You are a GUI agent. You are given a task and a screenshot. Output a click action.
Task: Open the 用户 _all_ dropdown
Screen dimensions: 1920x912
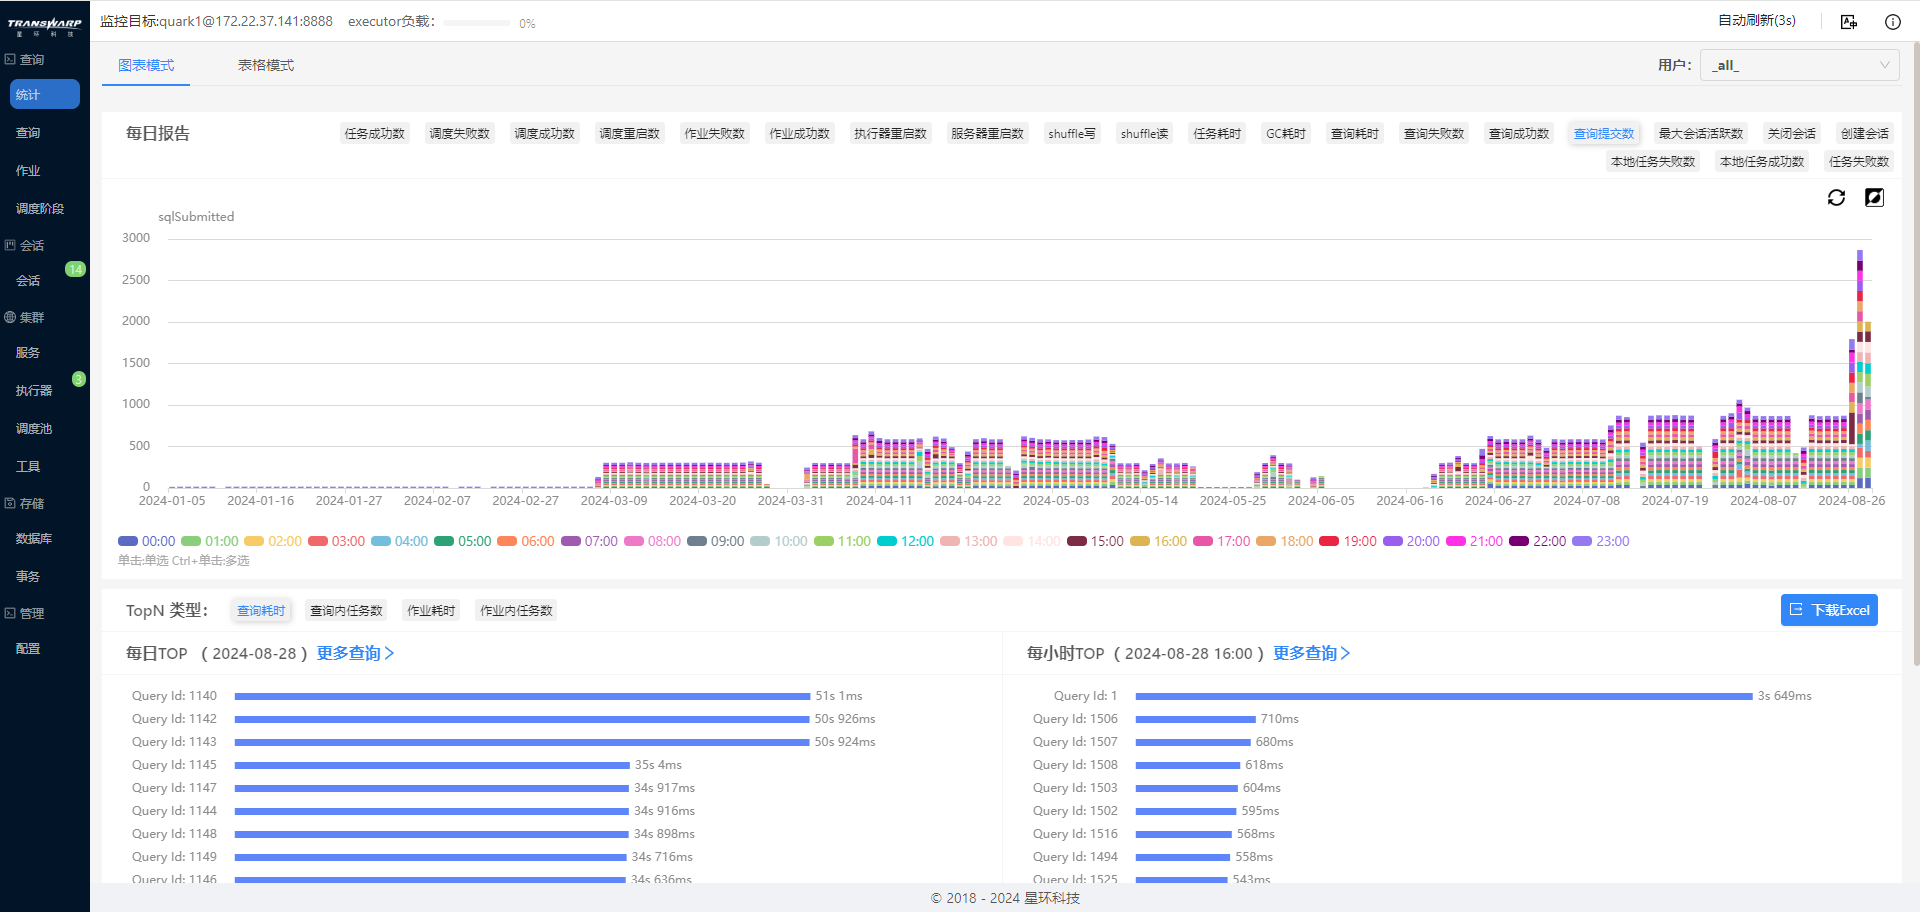(1800, 65)
